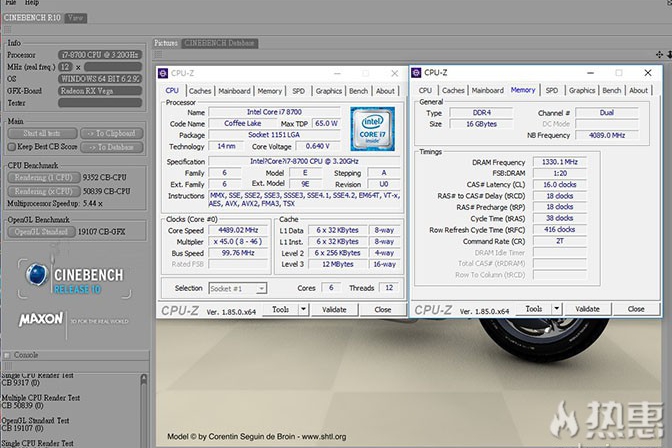Open the View menu beside CINEBENCH R10
672x448 pixels.
tap(76, 18)
